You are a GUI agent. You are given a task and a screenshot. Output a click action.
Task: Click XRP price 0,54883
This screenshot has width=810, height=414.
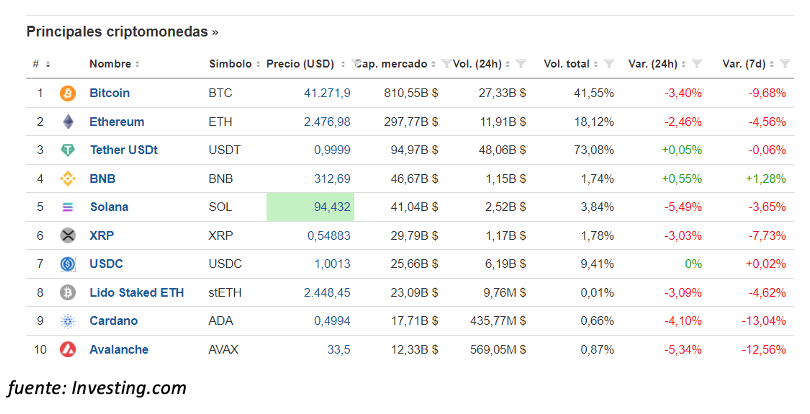point(329,236)
